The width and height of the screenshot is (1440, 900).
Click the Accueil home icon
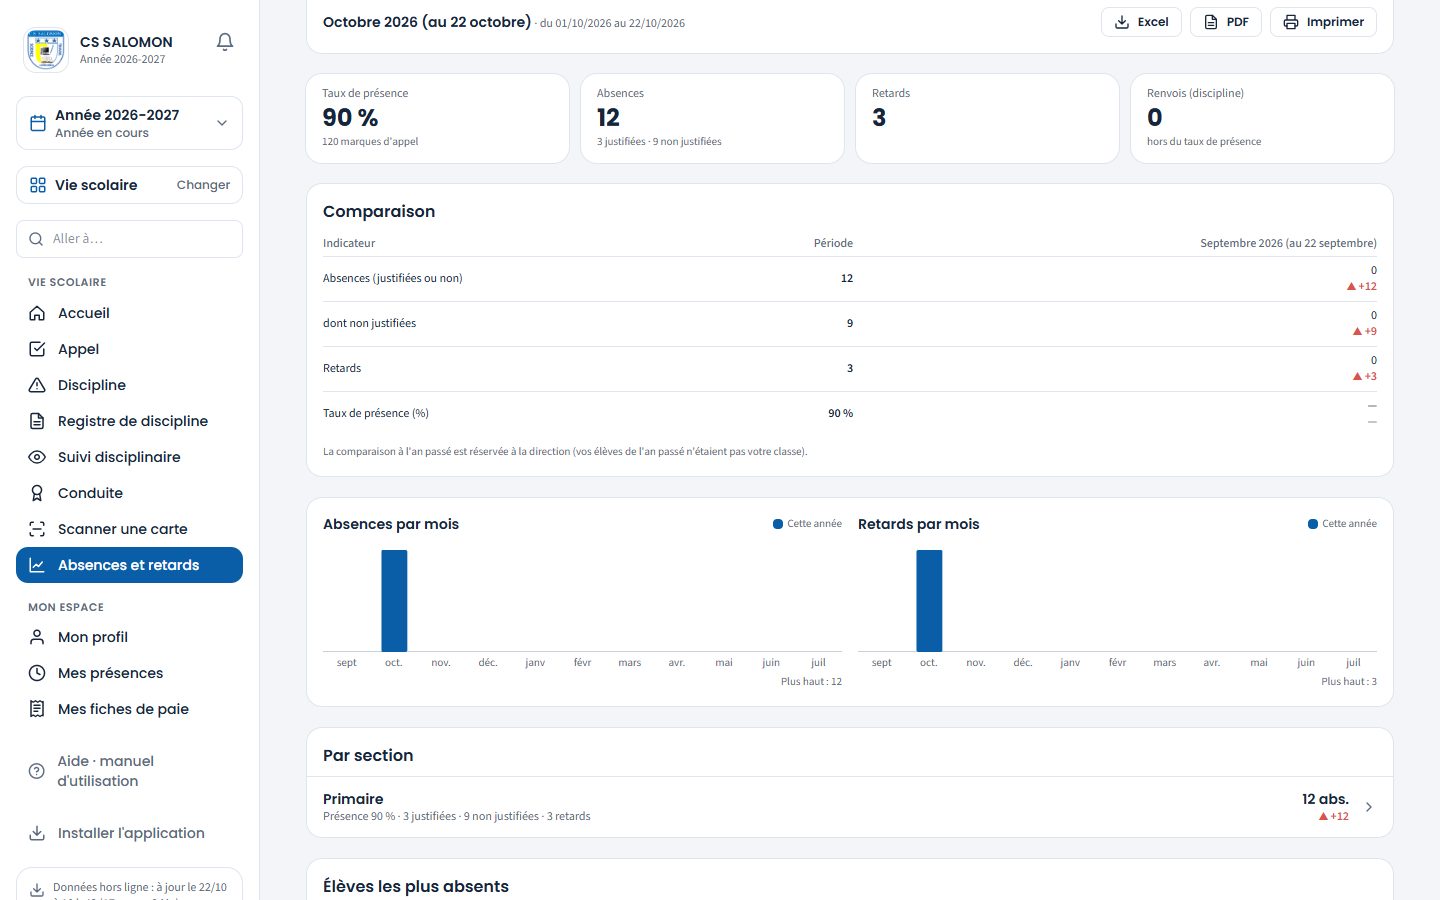pos(37,313)
